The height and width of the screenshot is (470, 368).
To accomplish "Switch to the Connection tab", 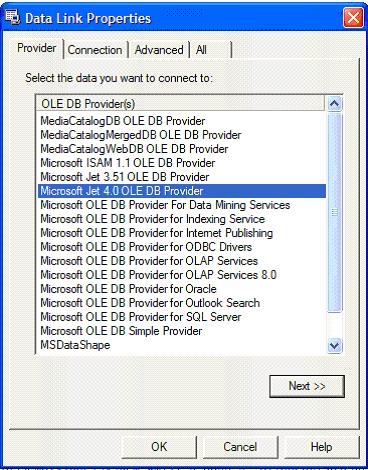I will point(95,50).
